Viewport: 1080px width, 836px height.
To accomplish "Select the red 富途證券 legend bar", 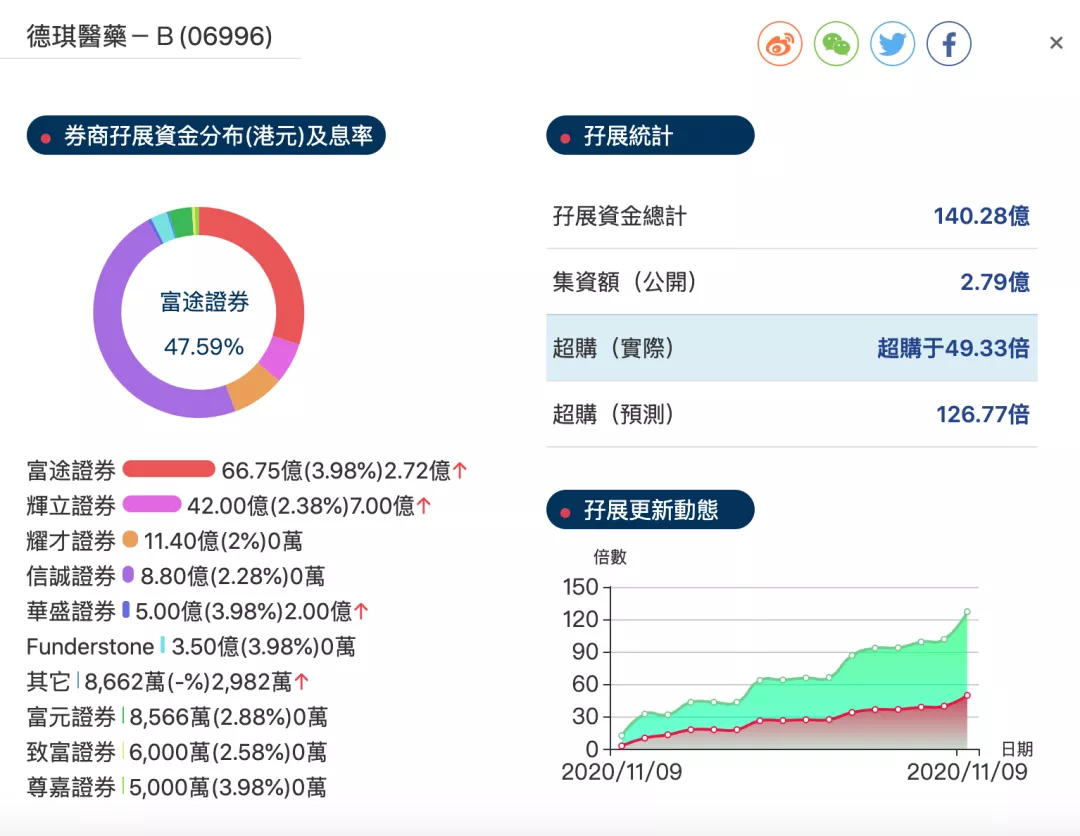I will tap(169, 469).
